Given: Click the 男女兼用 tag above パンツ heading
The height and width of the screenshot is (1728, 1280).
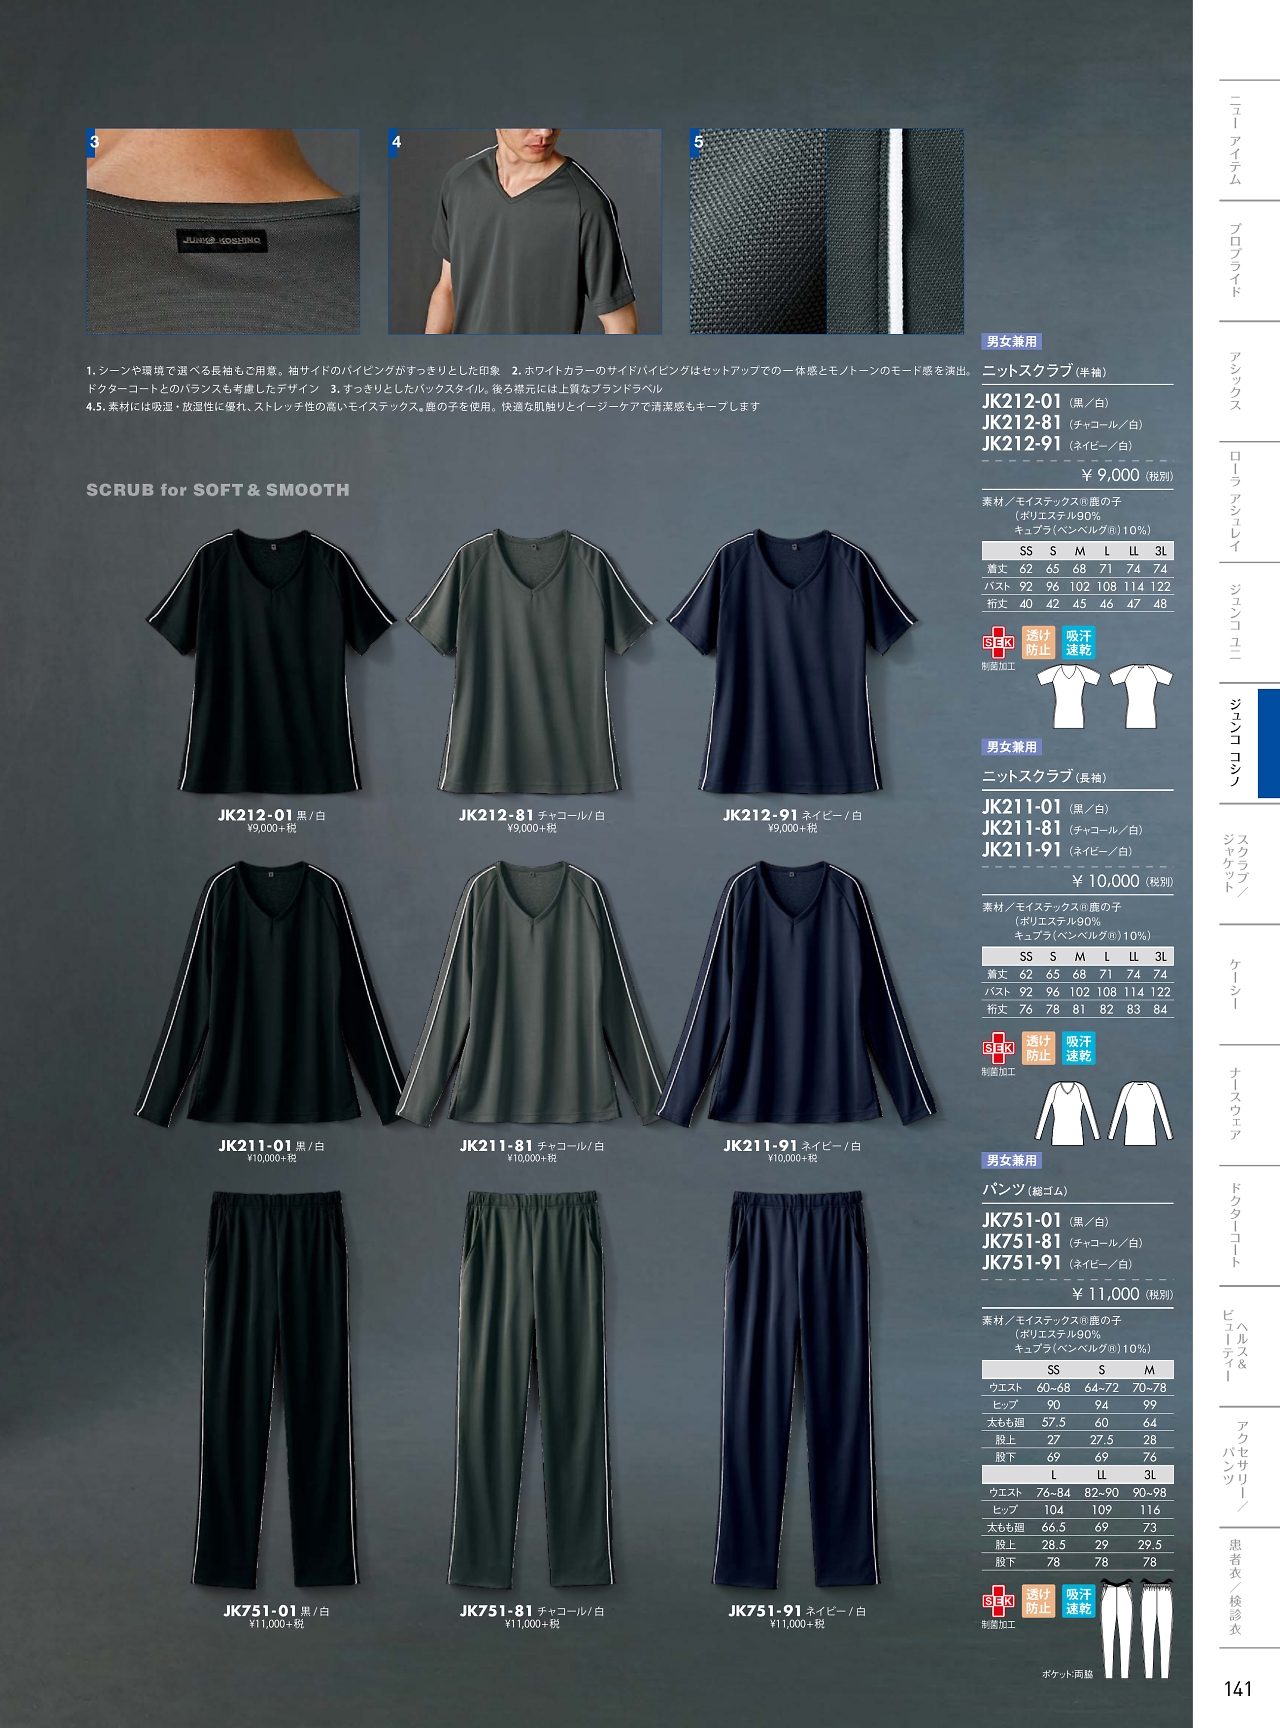Looking at the screenshot, I should (x=1012, y=1160).
